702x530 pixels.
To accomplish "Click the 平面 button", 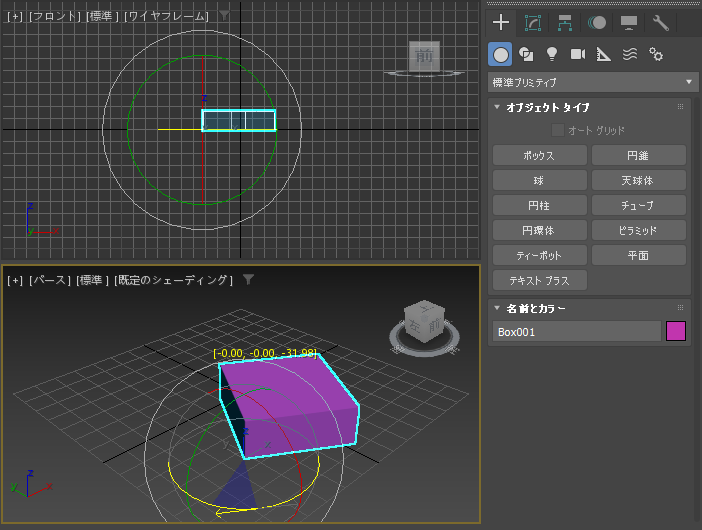I will coord(639,256).
